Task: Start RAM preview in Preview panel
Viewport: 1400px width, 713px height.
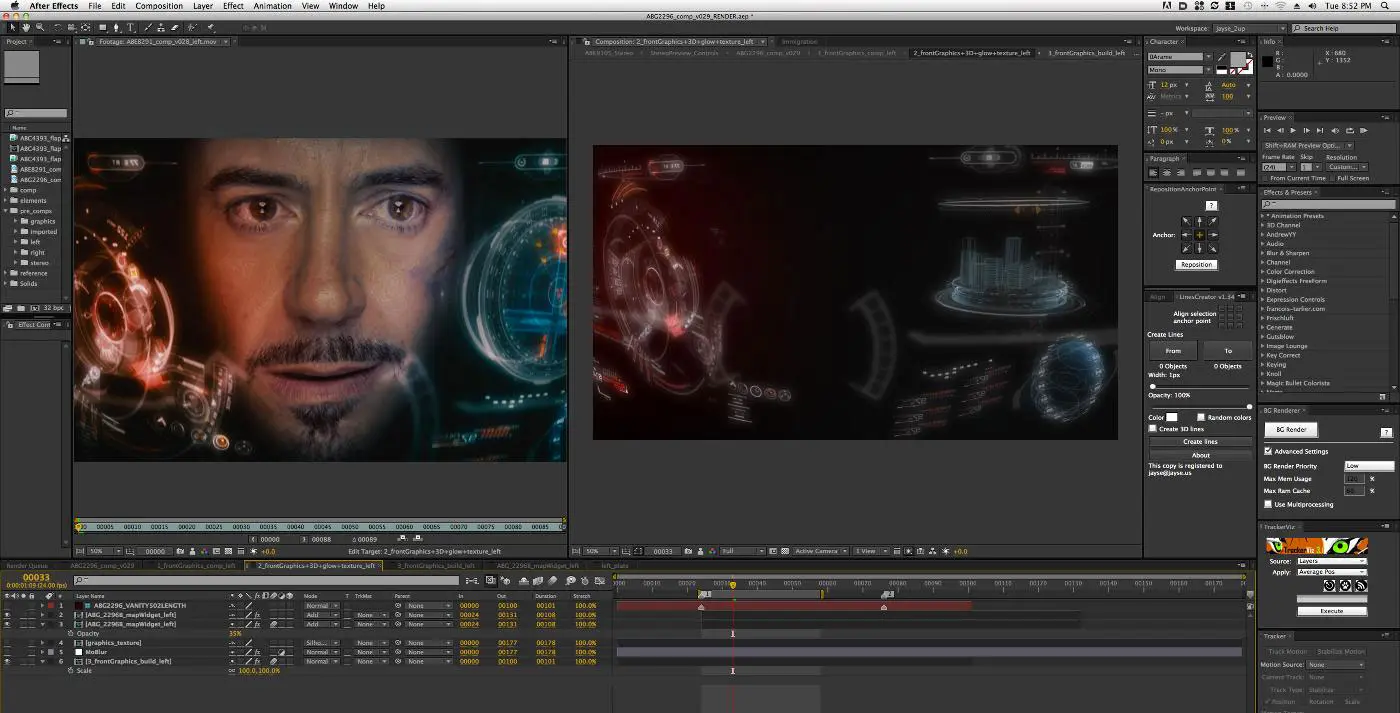Action: (x=1363, y=130)
